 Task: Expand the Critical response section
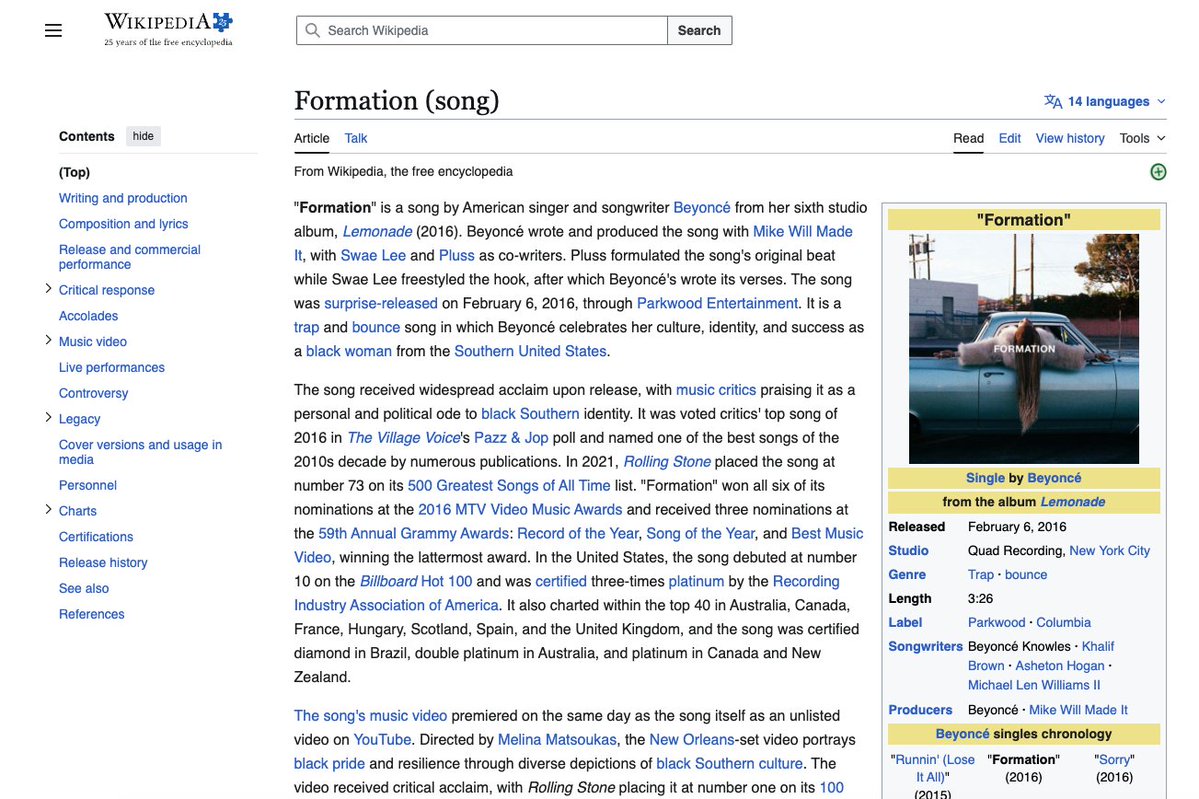point(48,289)
